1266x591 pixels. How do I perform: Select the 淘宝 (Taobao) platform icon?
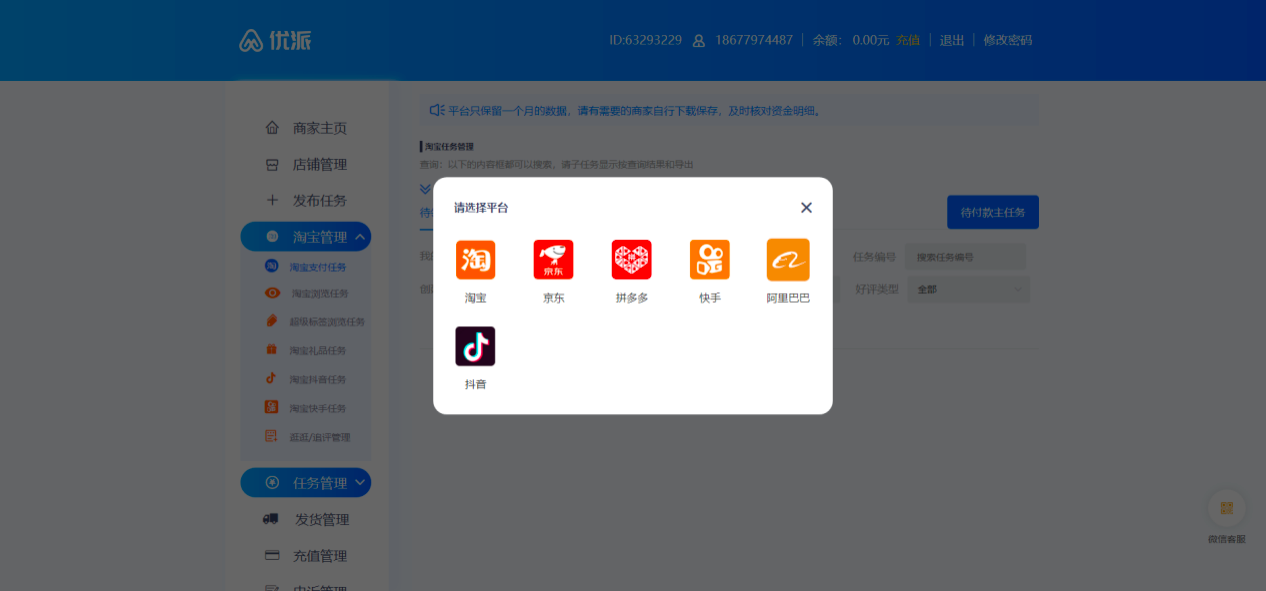(x=475, y=260)
